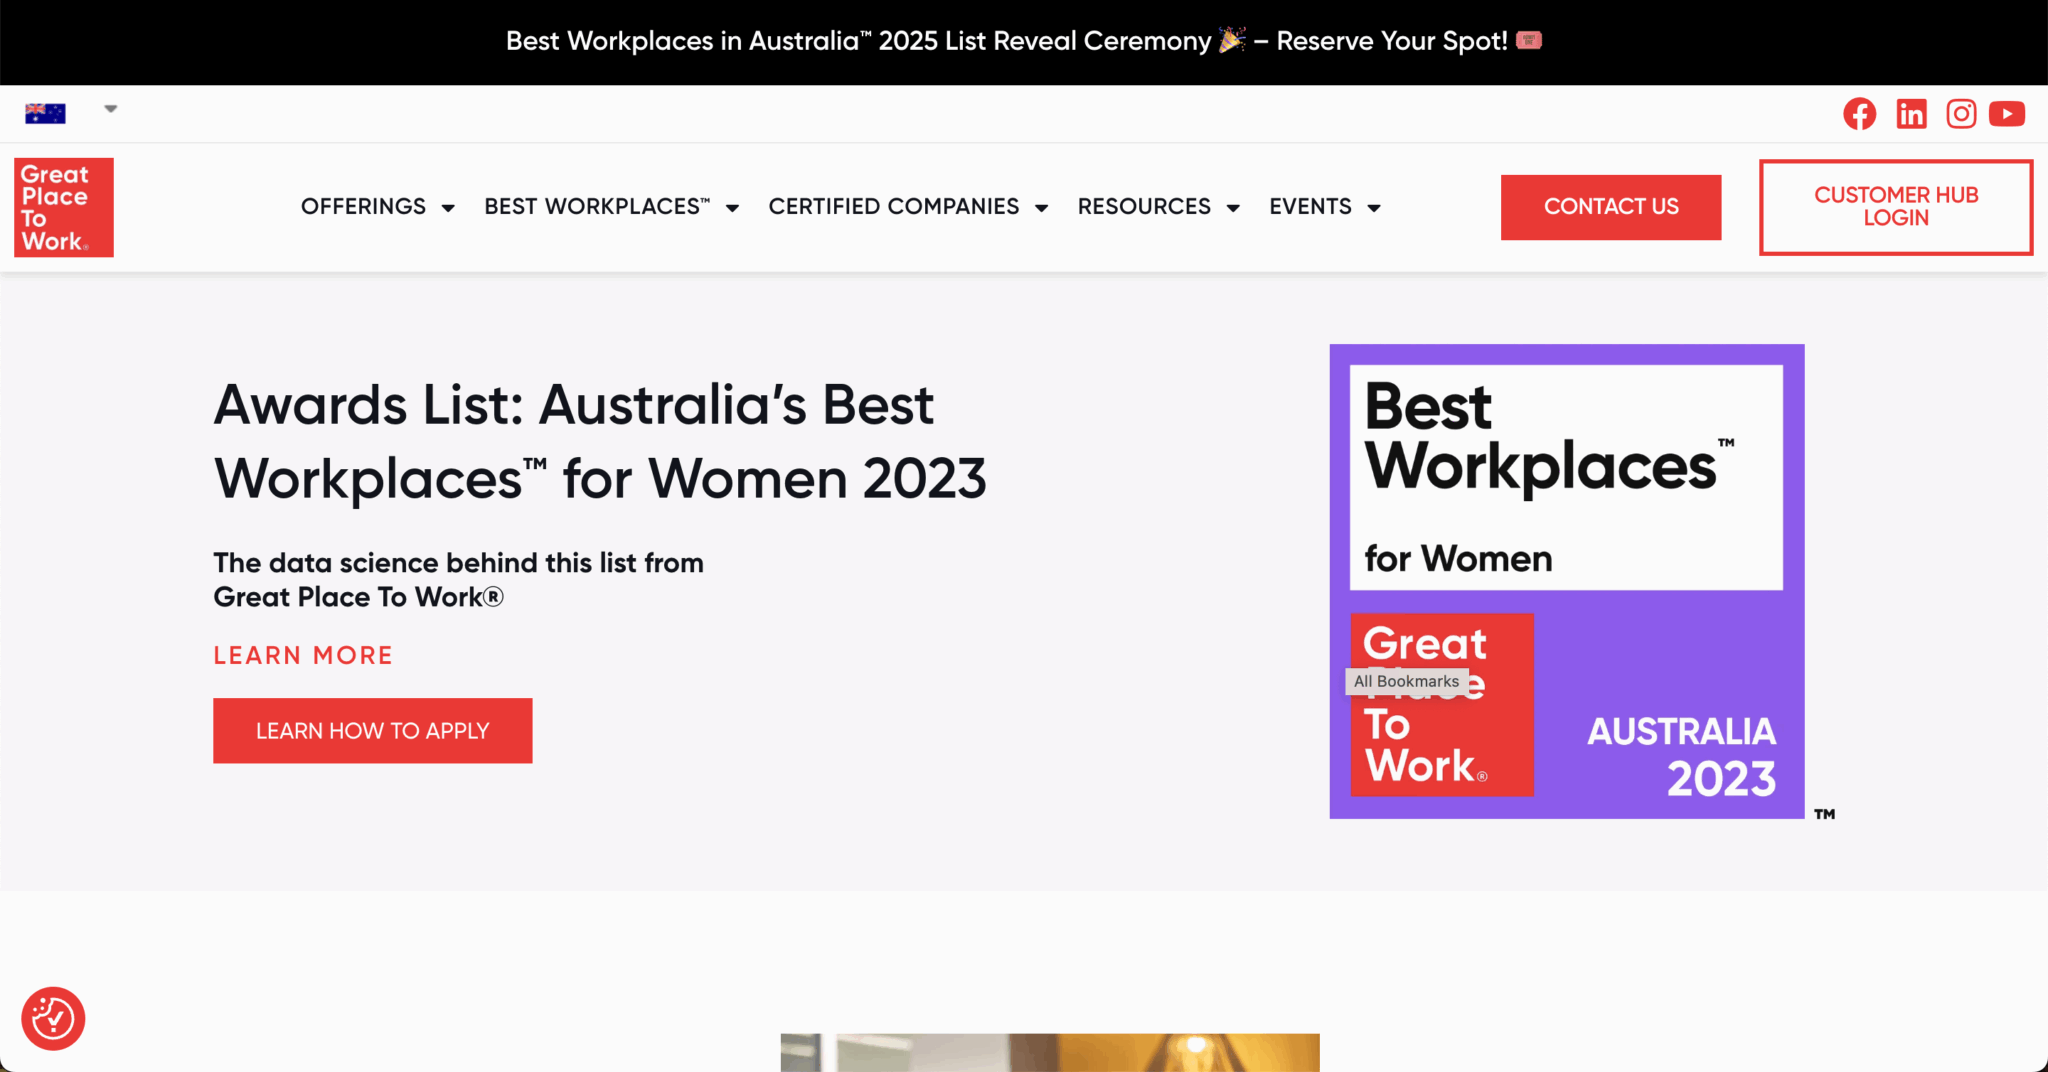The image size is (2048, 1072).
Task: Click the Australian flag country icon
Action: tap(45, 114)
